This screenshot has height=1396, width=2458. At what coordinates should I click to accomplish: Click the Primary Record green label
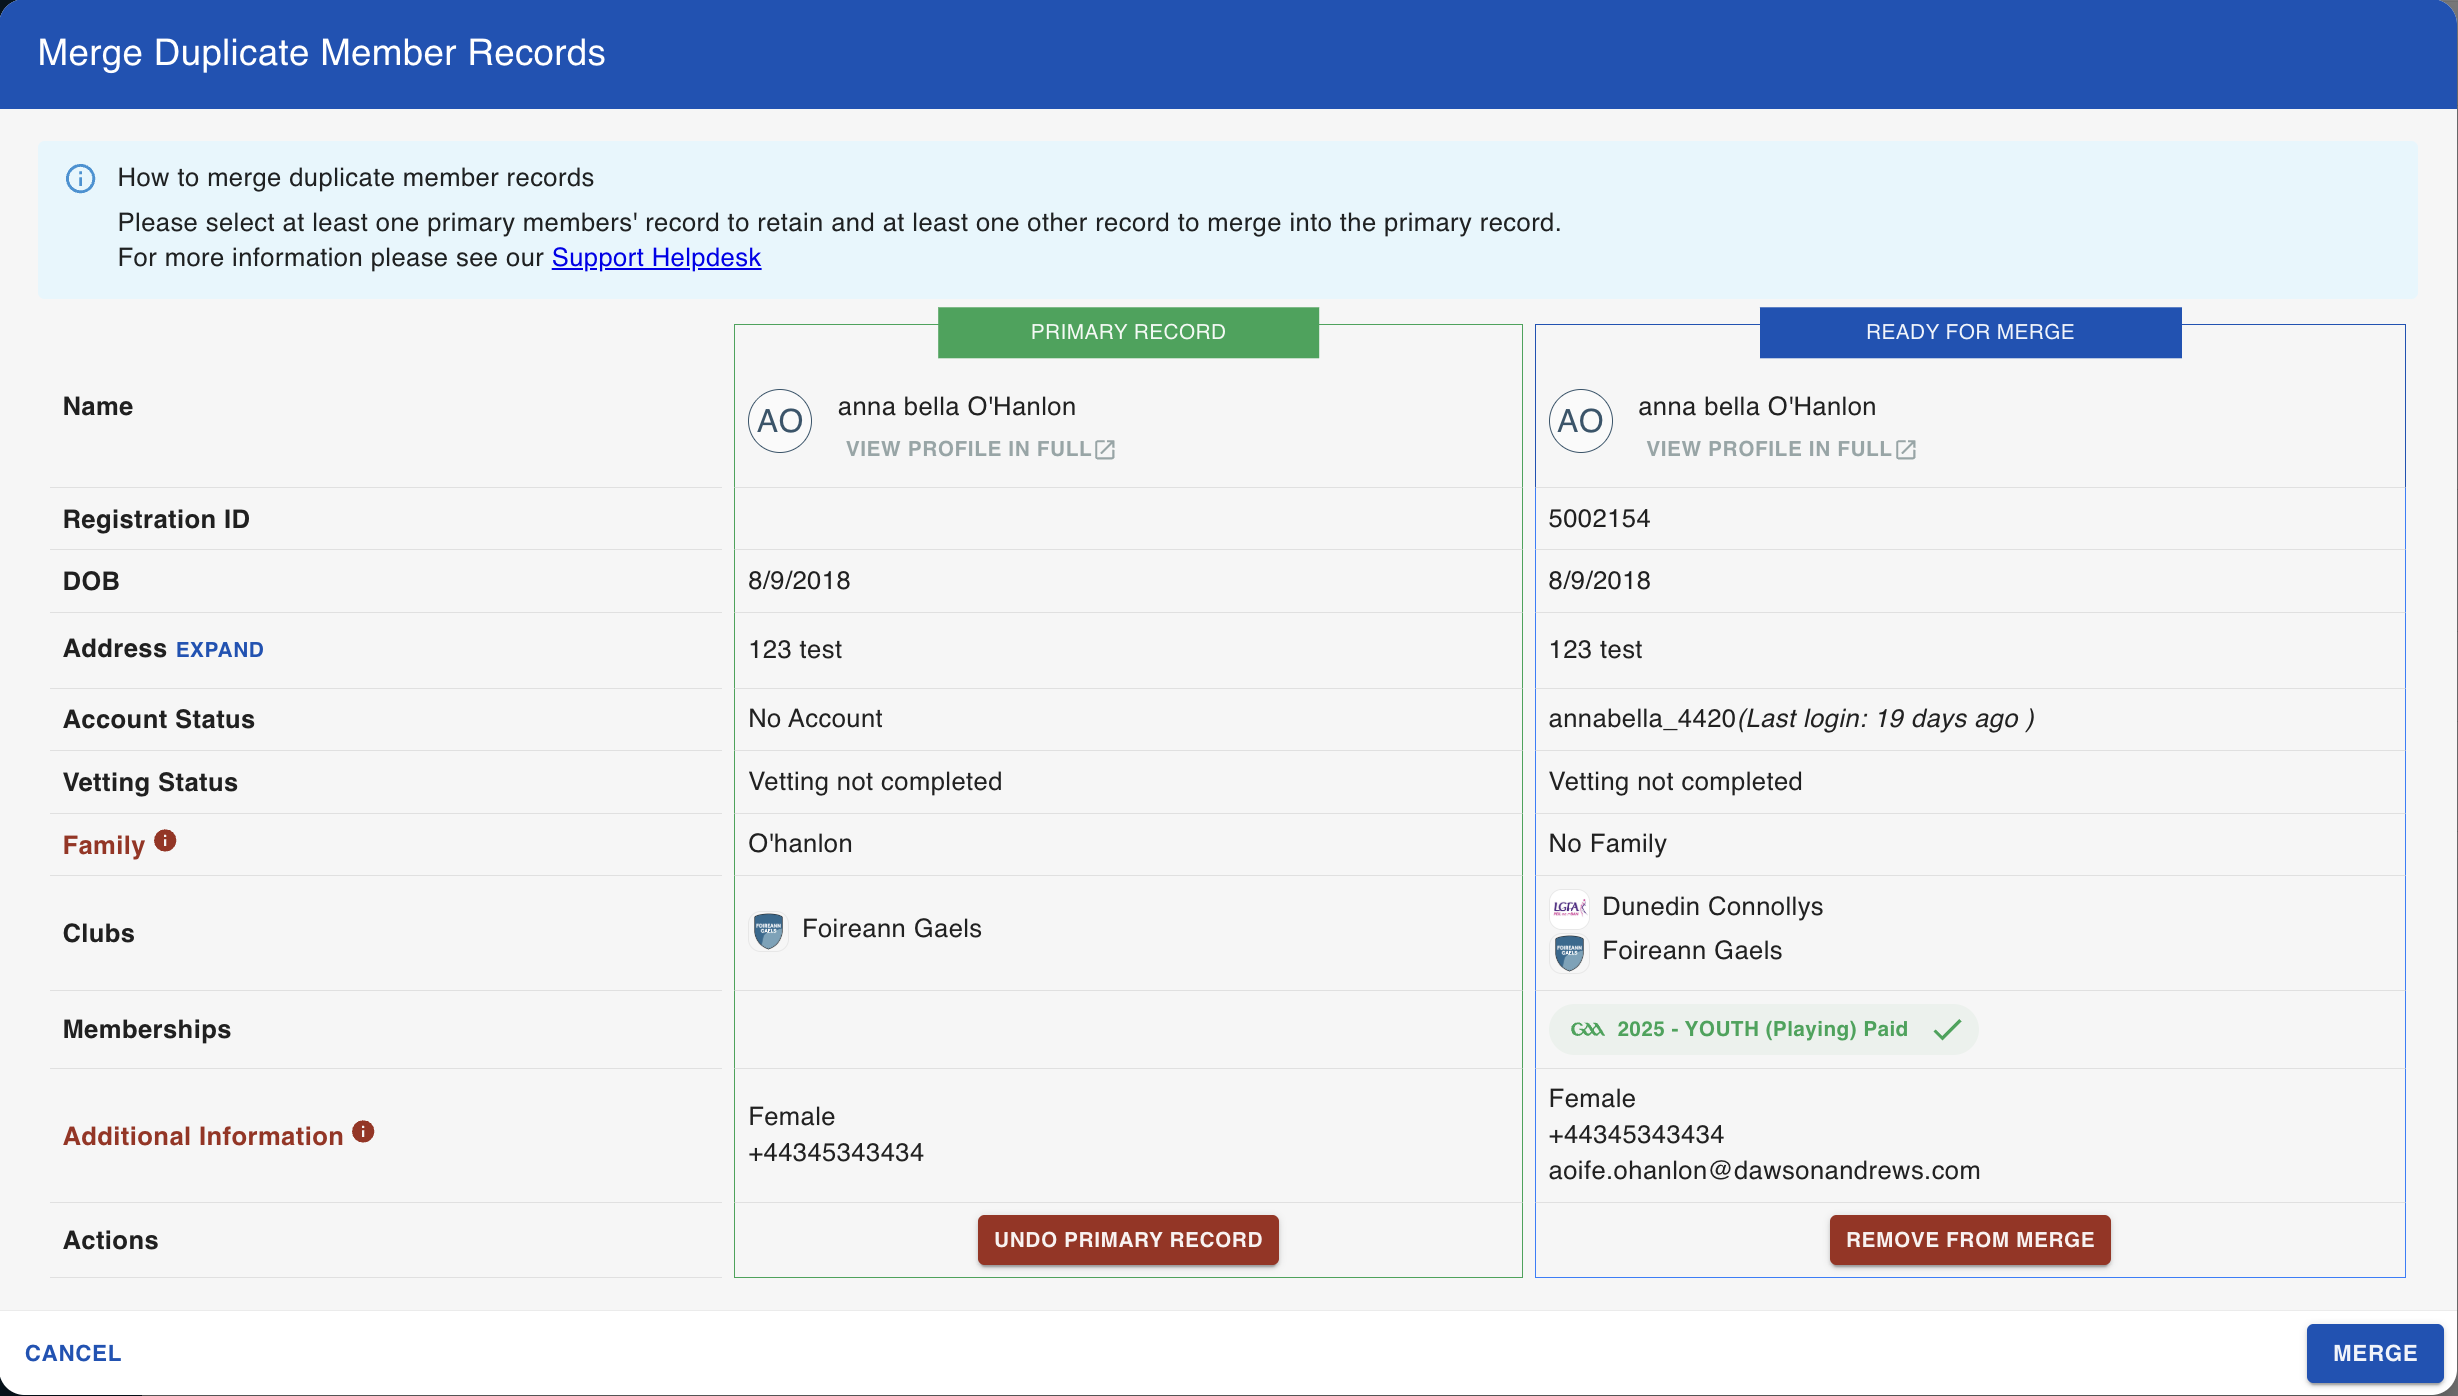tap(1128, 332)
